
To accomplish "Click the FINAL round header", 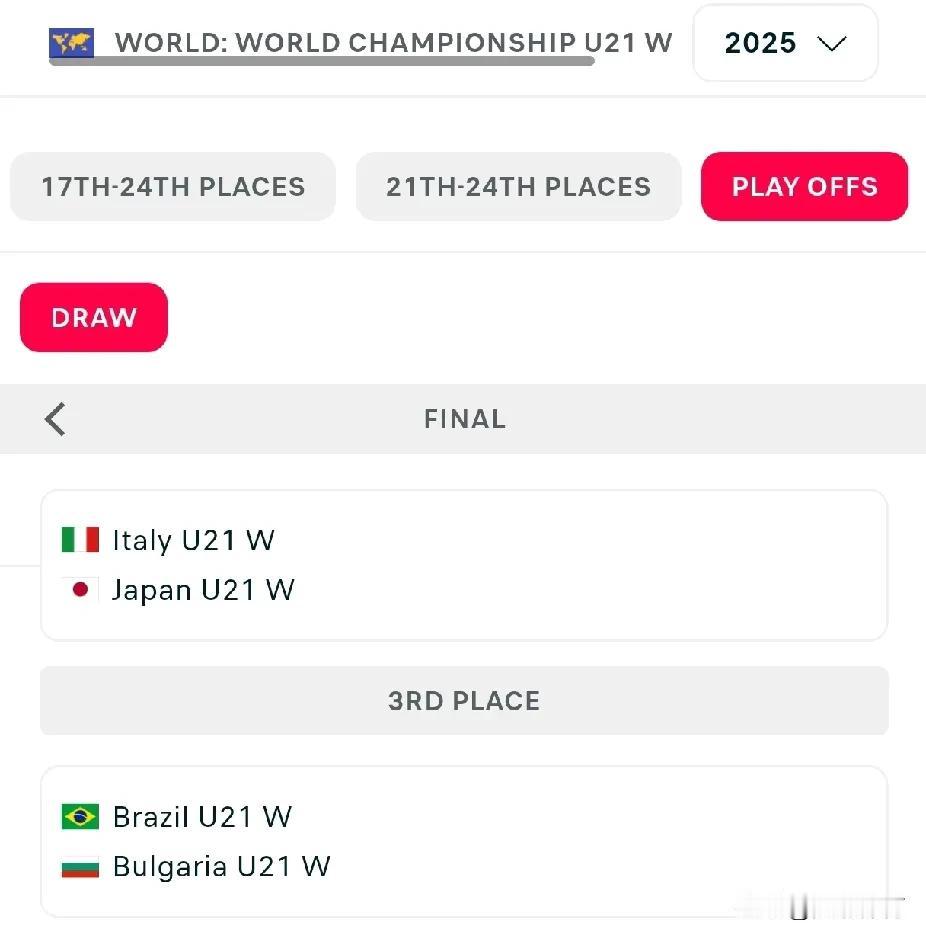I will (465, 419).
